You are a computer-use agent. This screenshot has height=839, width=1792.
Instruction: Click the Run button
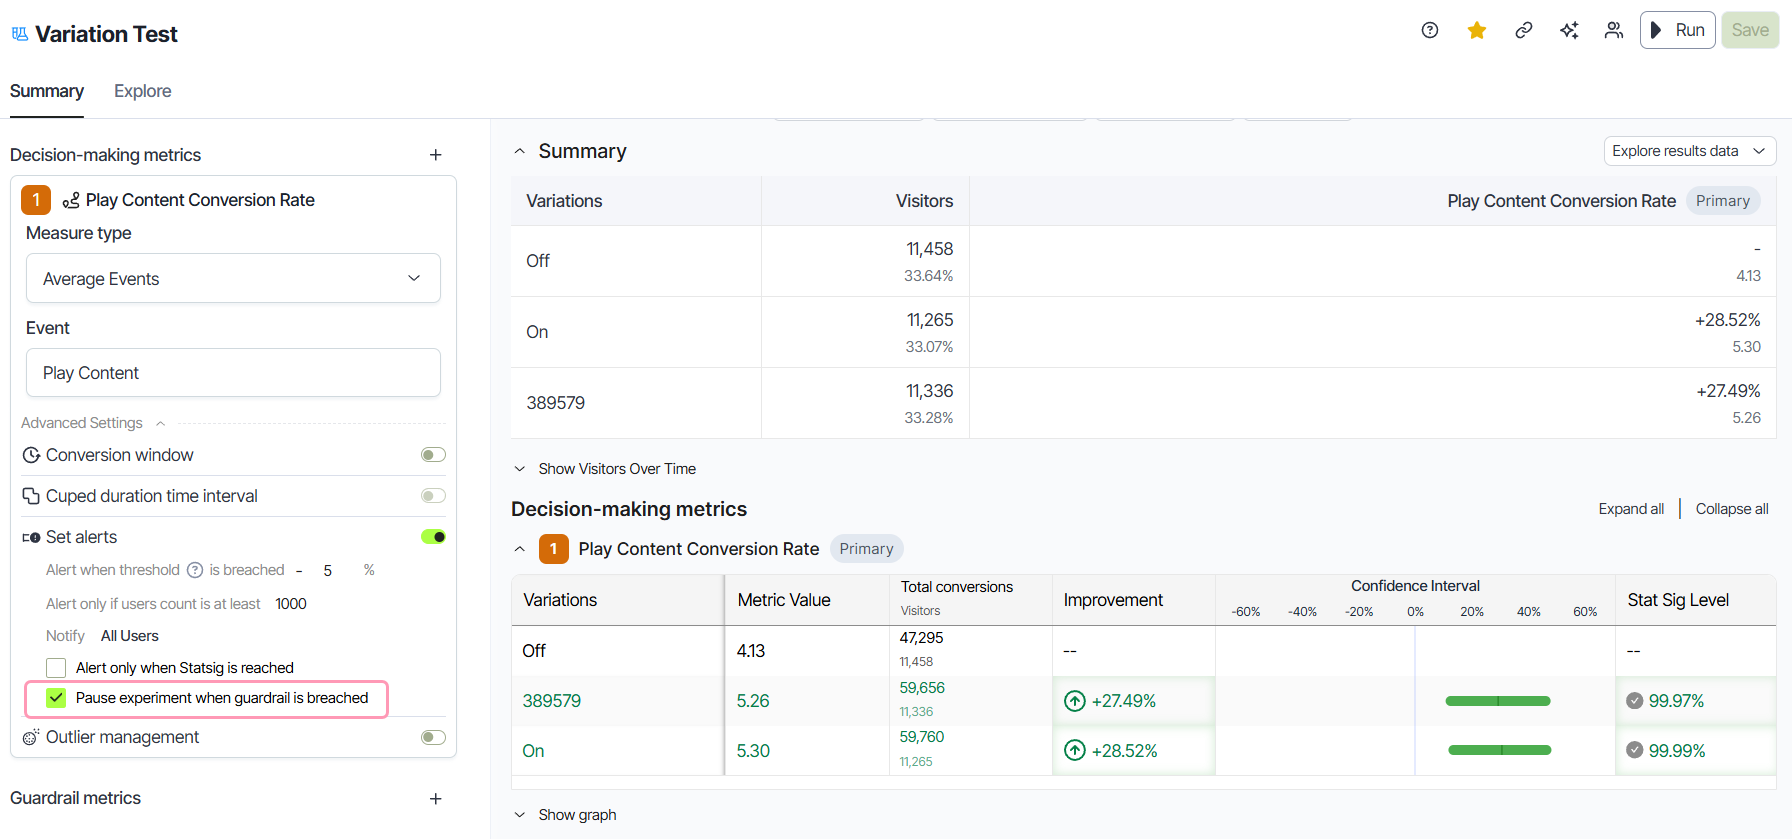(1677, 30)
